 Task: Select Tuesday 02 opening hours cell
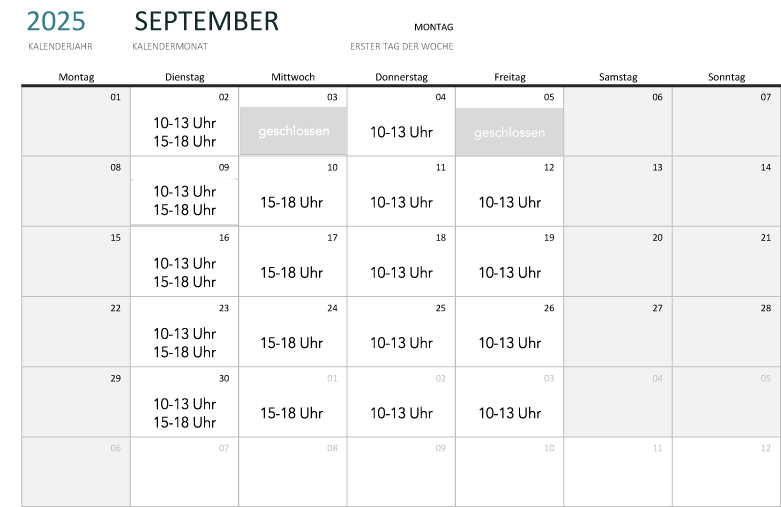(185, 132)
